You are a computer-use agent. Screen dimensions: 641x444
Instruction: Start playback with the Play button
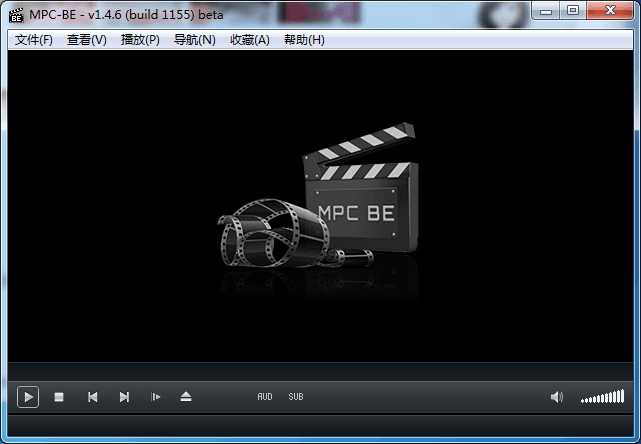(28, 397)
